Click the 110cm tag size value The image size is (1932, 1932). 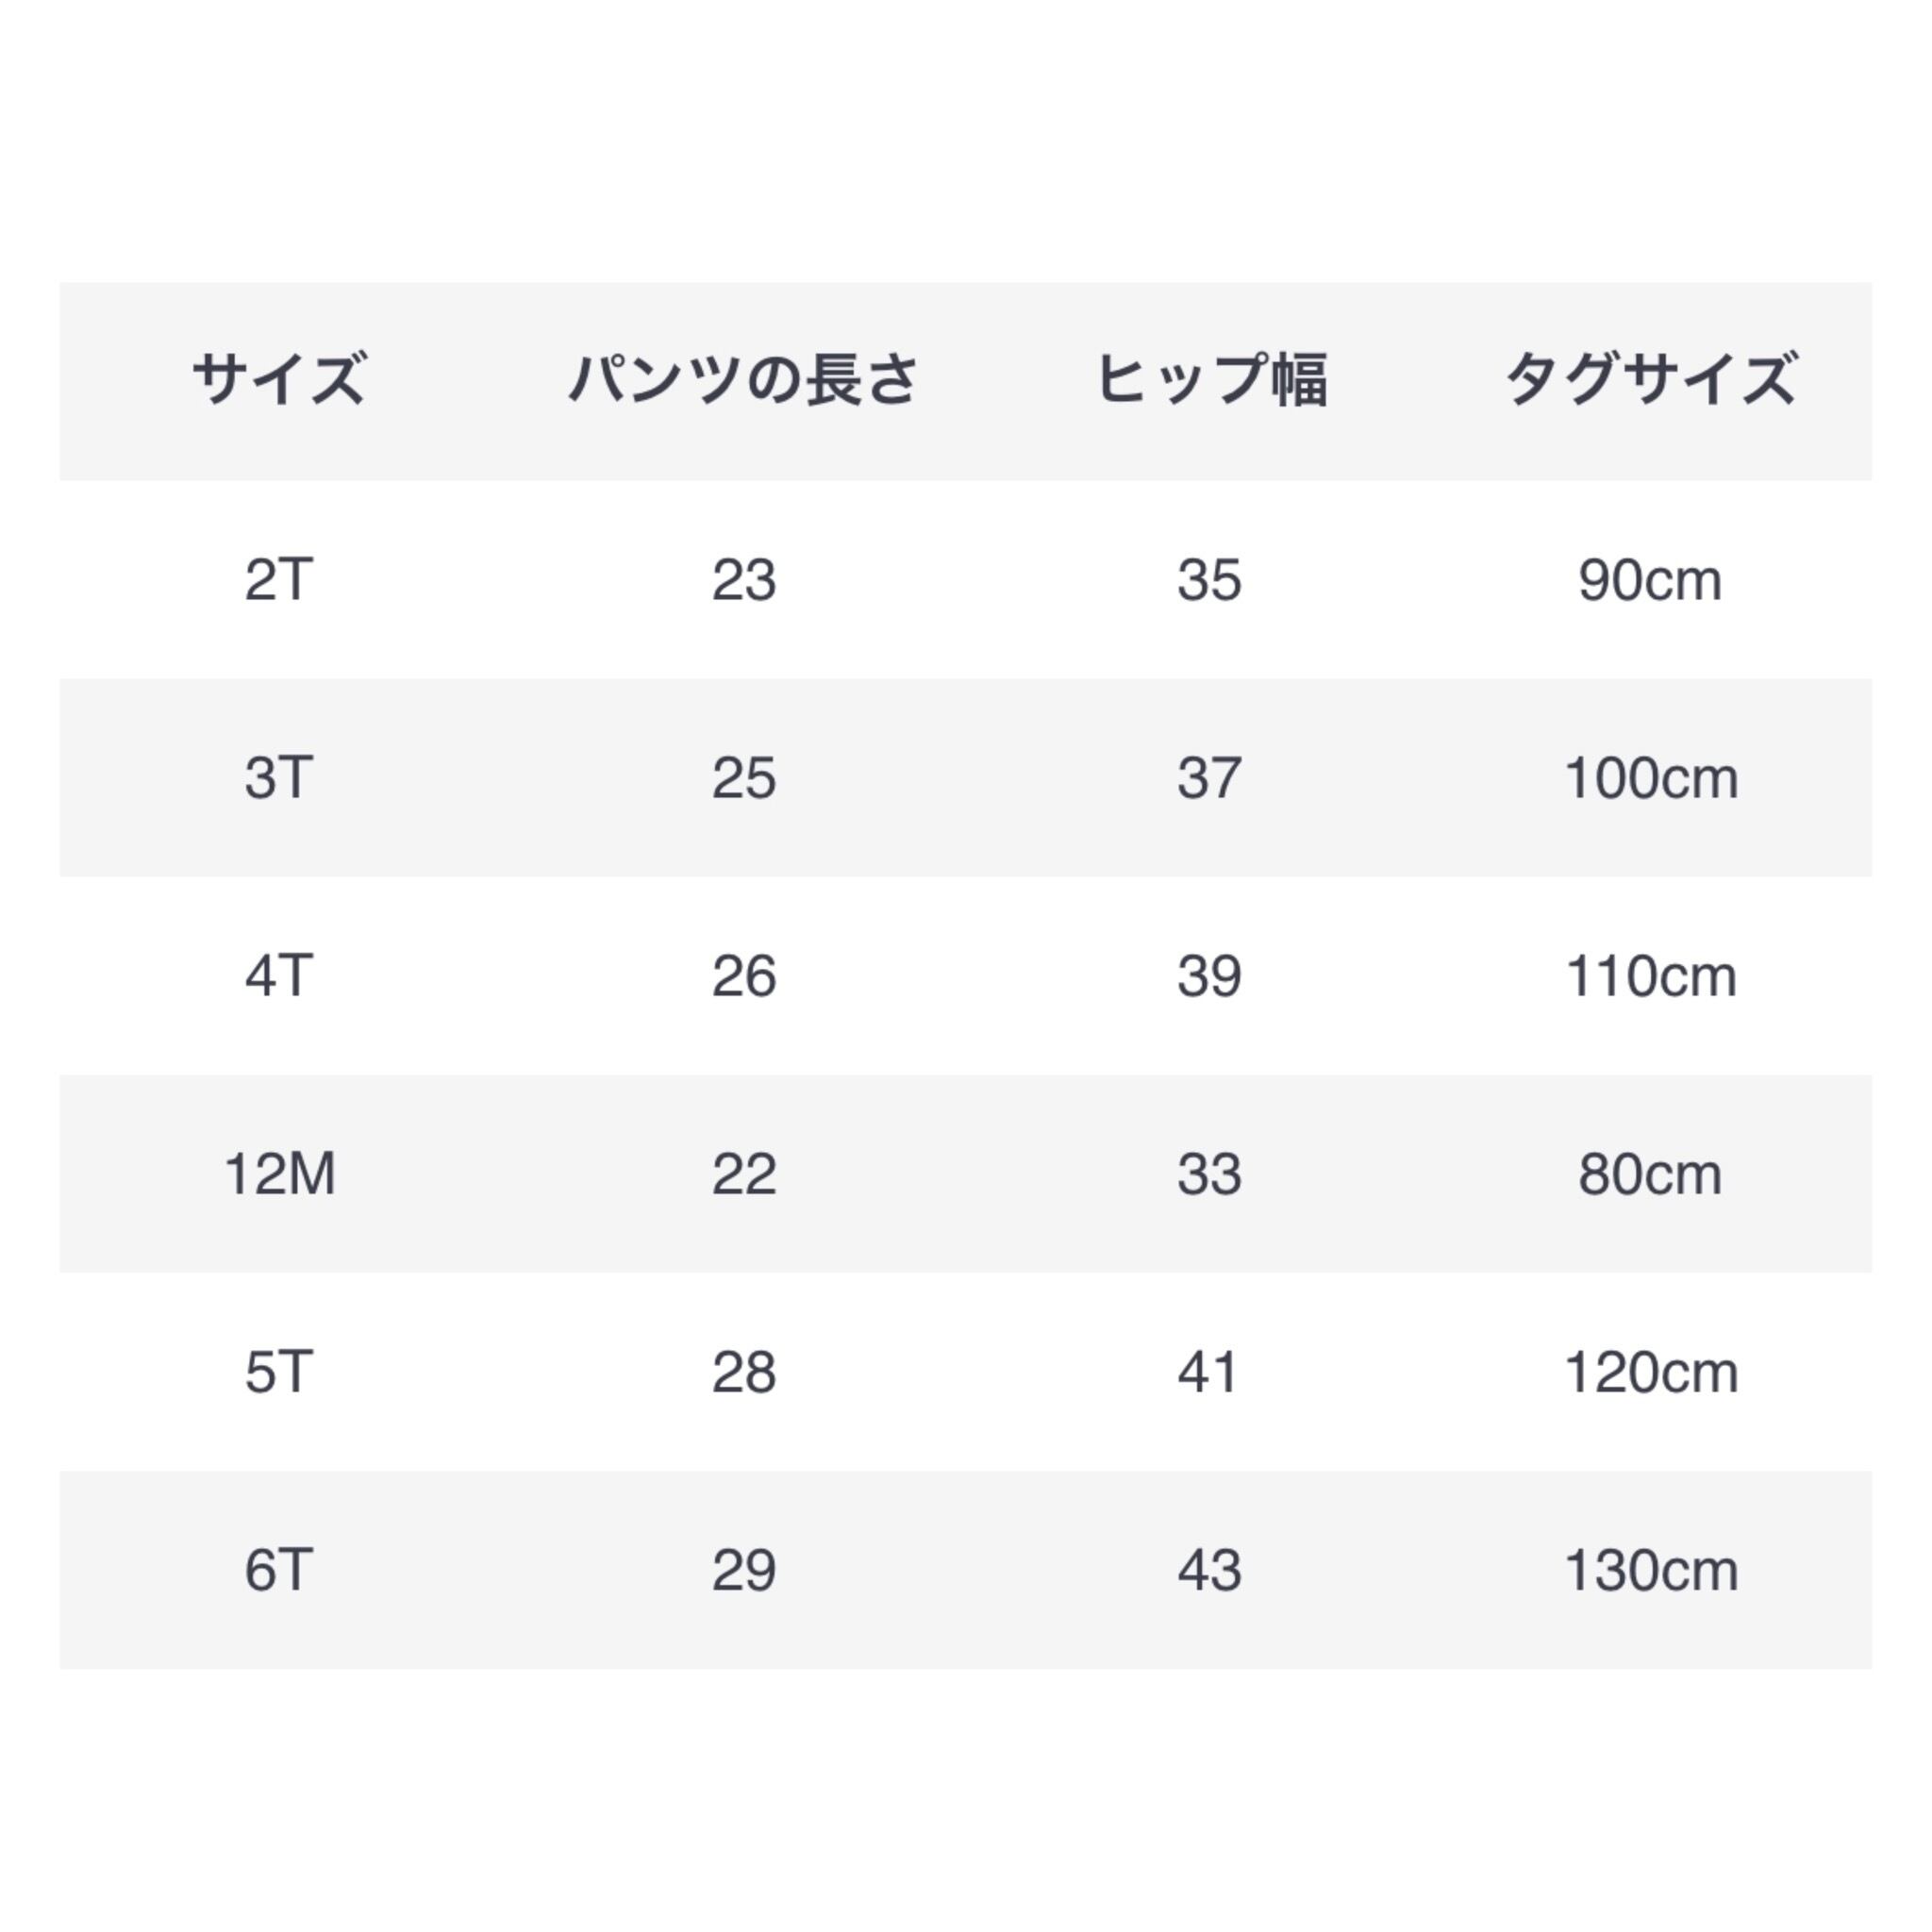tap(1650, 976)
